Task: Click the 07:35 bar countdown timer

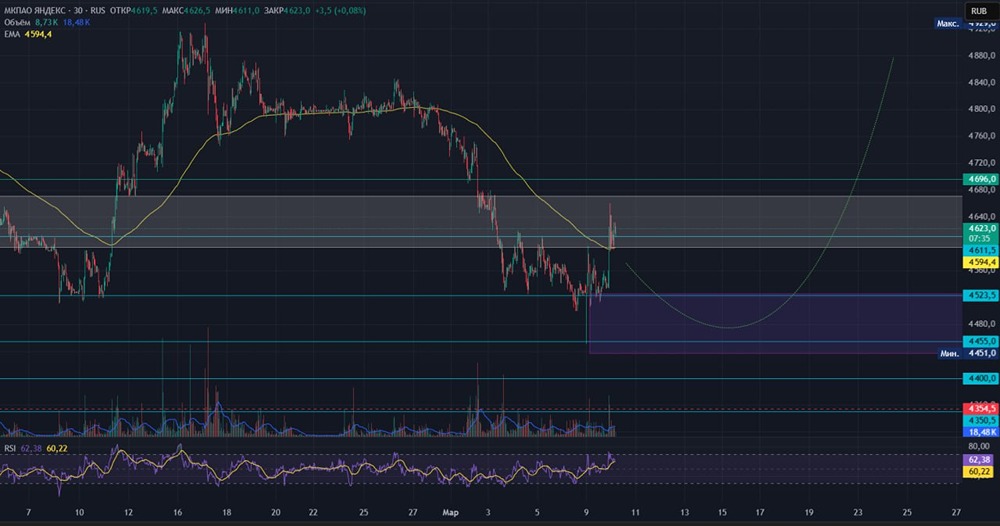Action: click(980, 238)
